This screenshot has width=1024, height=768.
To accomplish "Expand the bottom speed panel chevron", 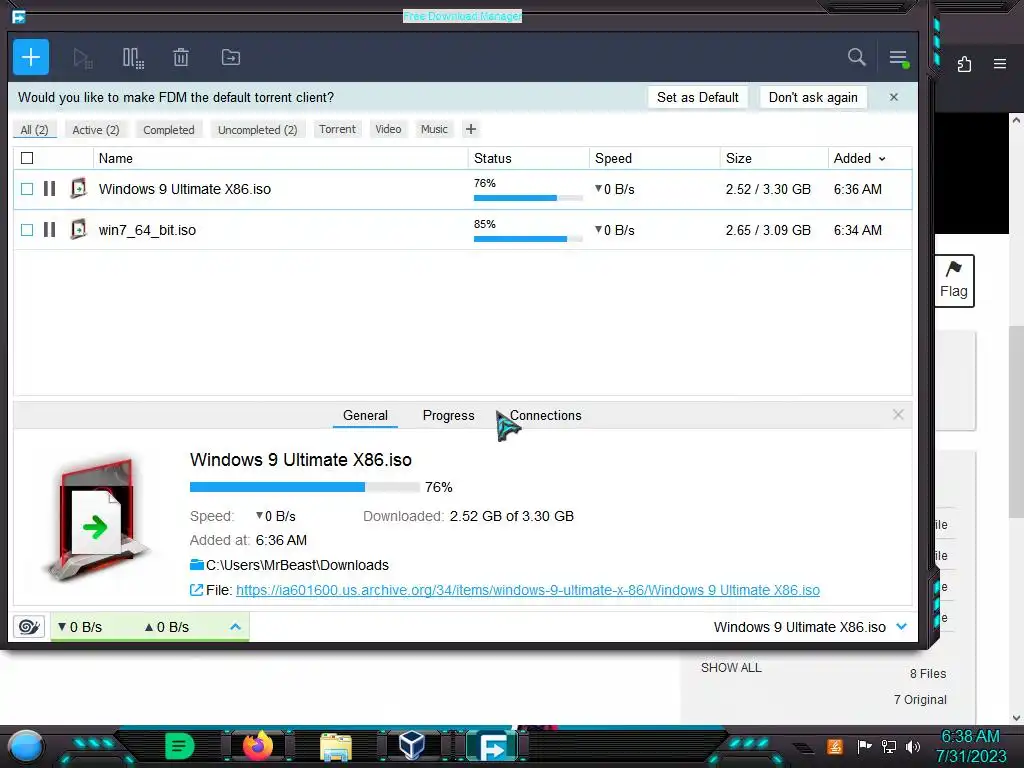I will click(236, 627).
